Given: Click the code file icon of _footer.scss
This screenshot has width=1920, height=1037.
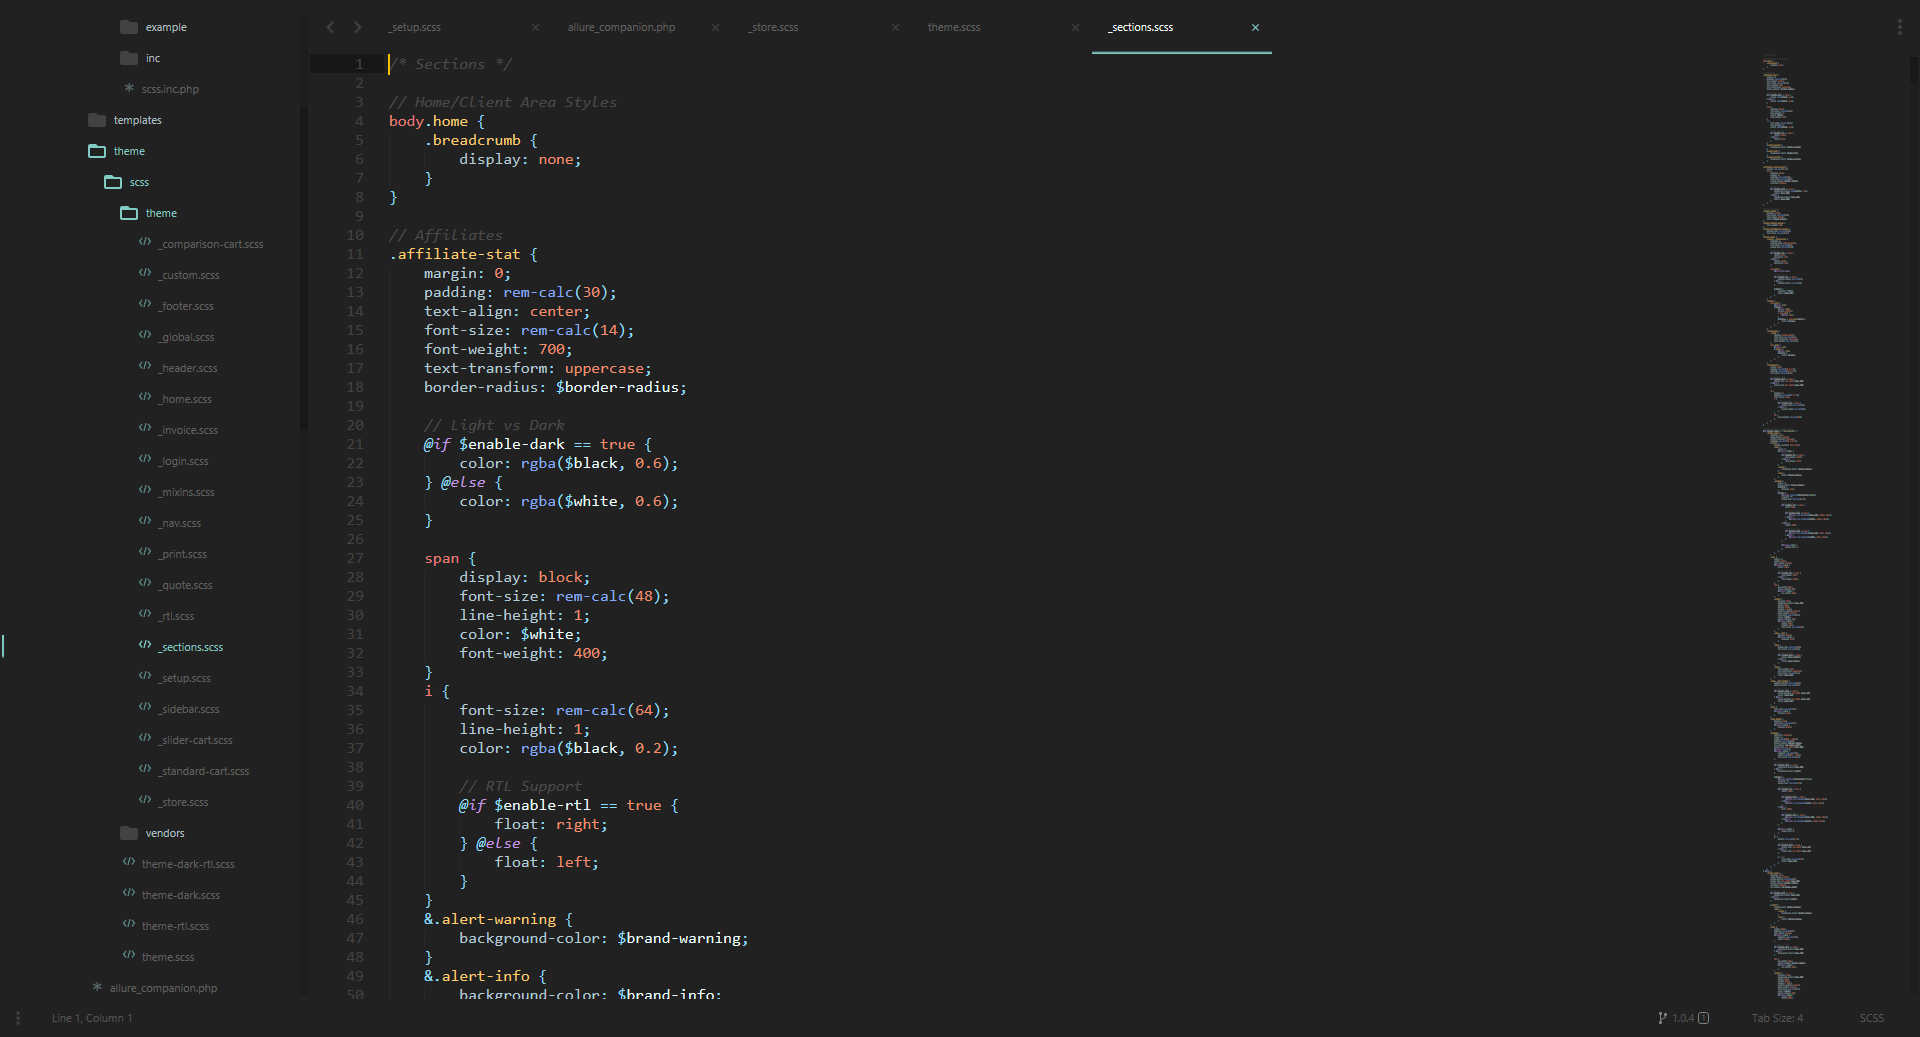Looking at the screenshot, I should click(145, 304).
